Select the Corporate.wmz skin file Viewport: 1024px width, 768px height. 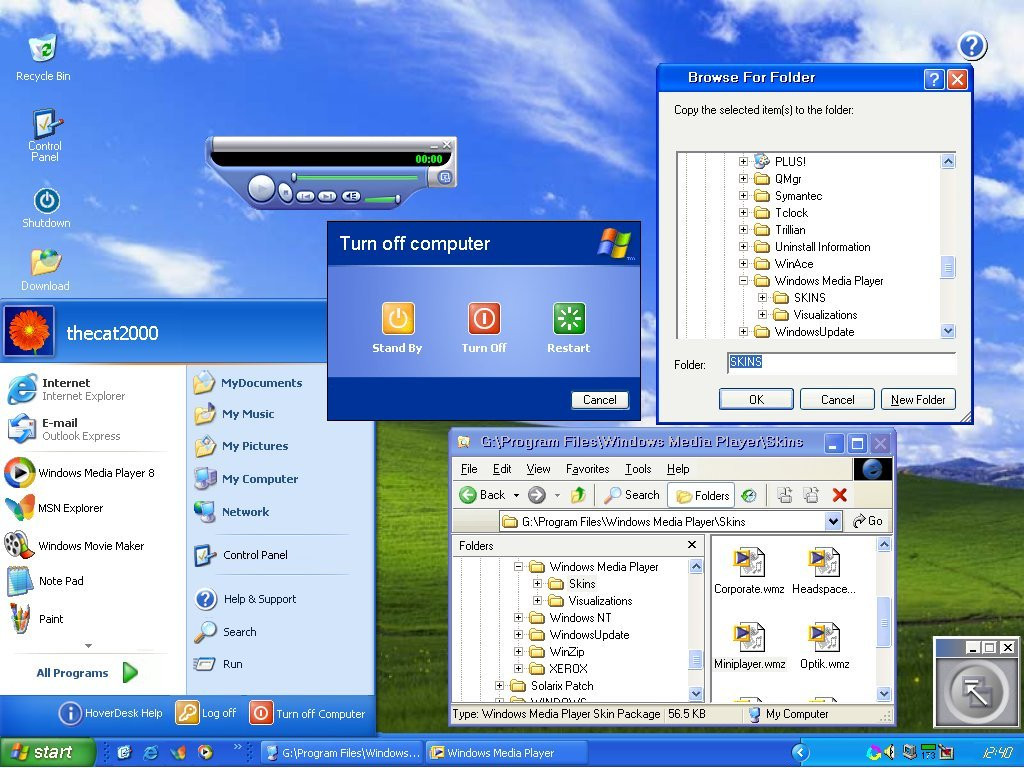pyautogui.click(x=749, y=571)
